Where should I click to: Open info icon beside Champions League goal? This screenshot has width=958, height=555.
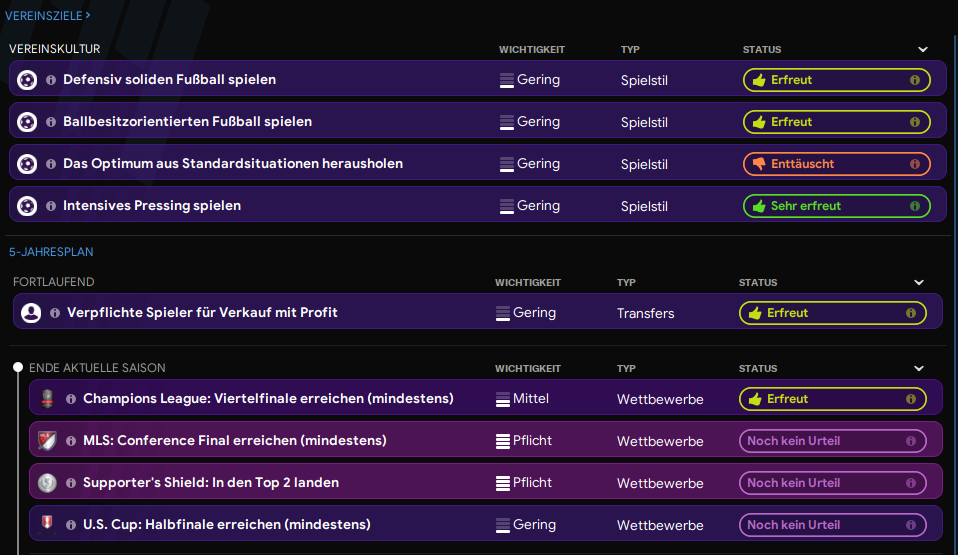71,399
